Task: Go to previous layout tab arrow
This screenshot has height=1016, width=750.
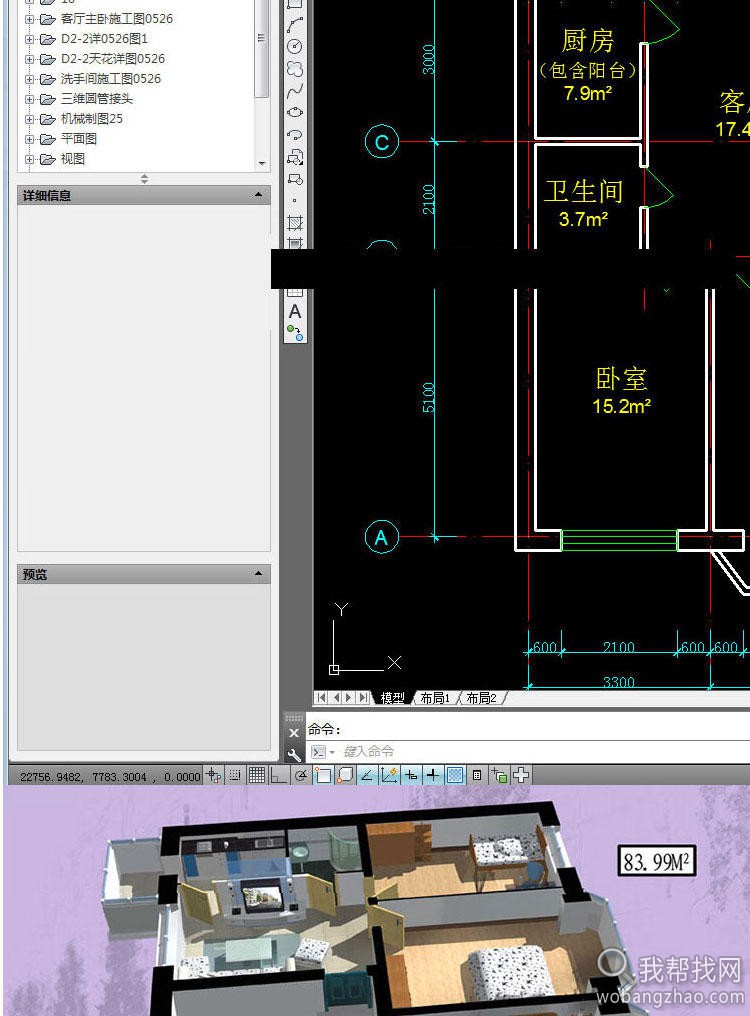Action: (336, 698)
